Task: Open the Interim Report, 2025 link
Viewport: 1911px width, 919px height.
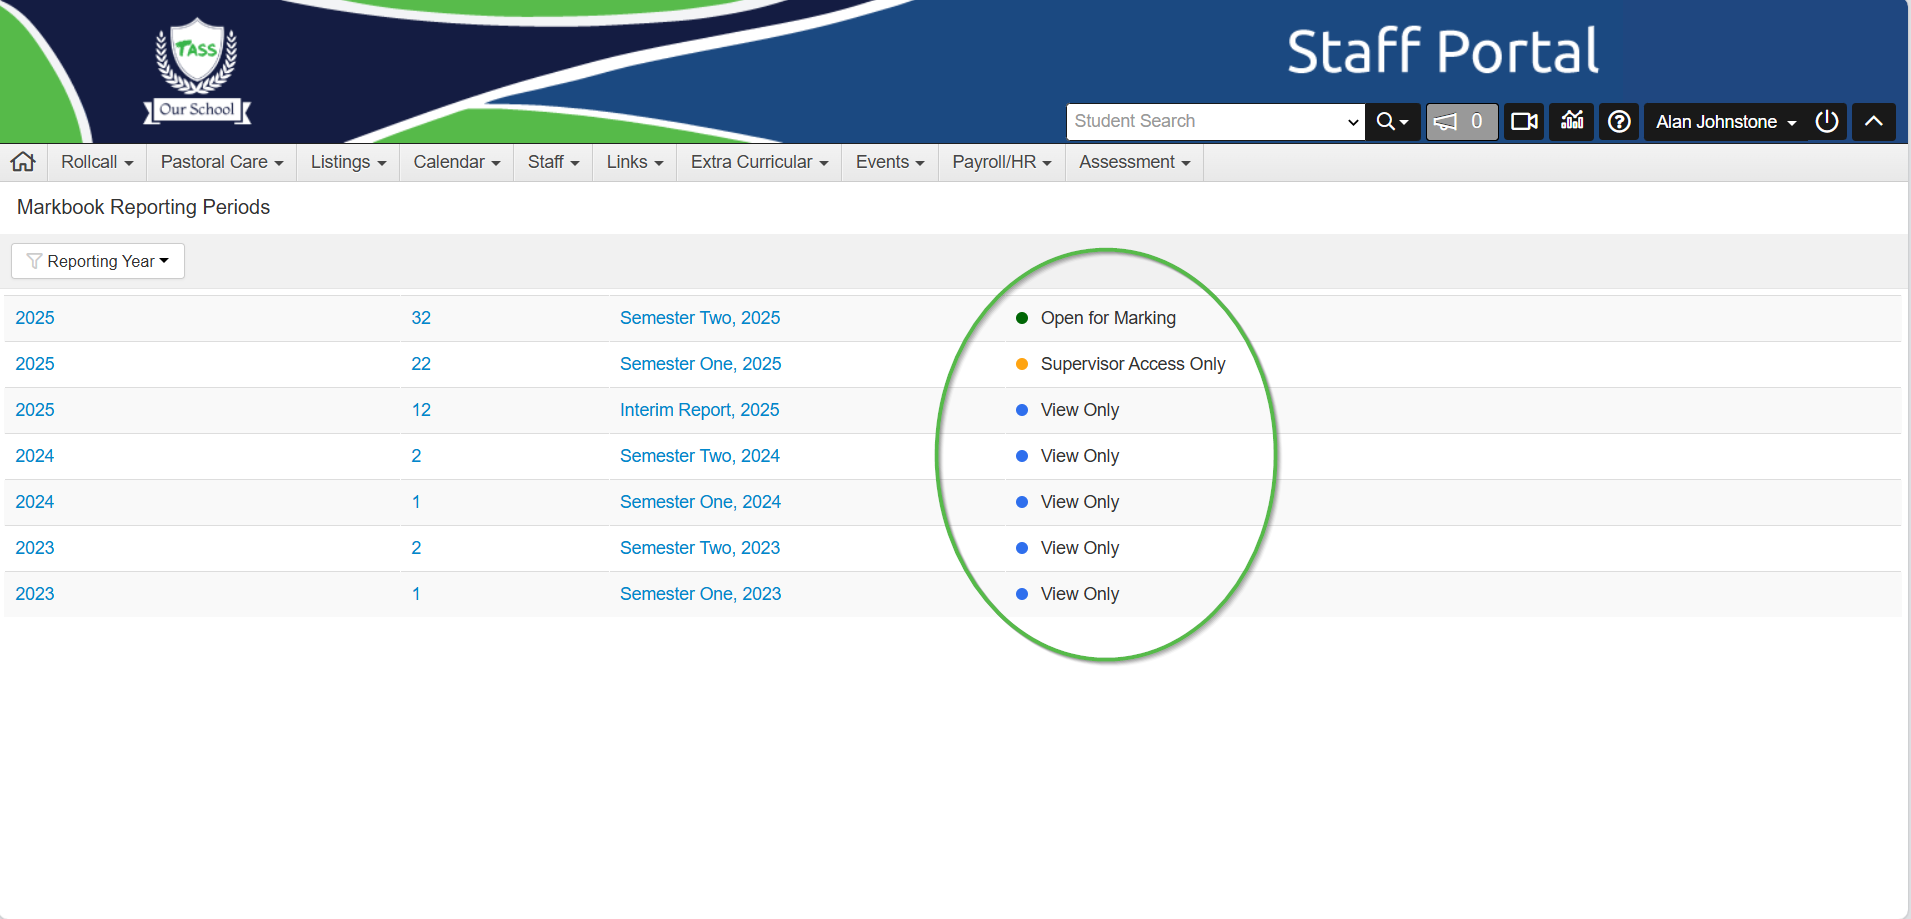Action: [x=699, y=410]
